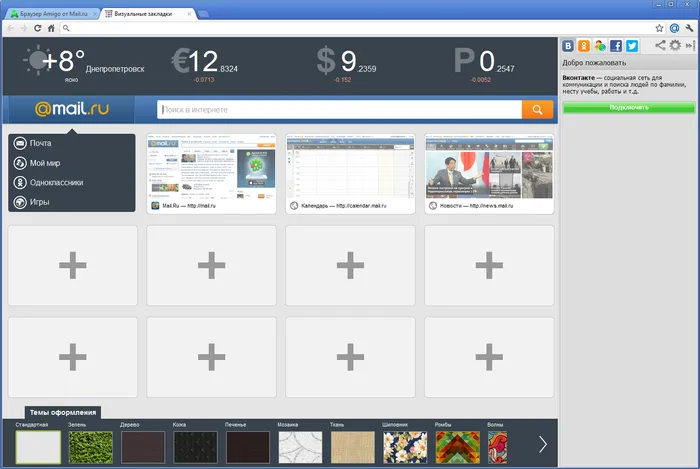Image resolution: width=700 pixels, height=469 pixels.
Task: Reload the page with refresh icon
Action: [38, 28]
